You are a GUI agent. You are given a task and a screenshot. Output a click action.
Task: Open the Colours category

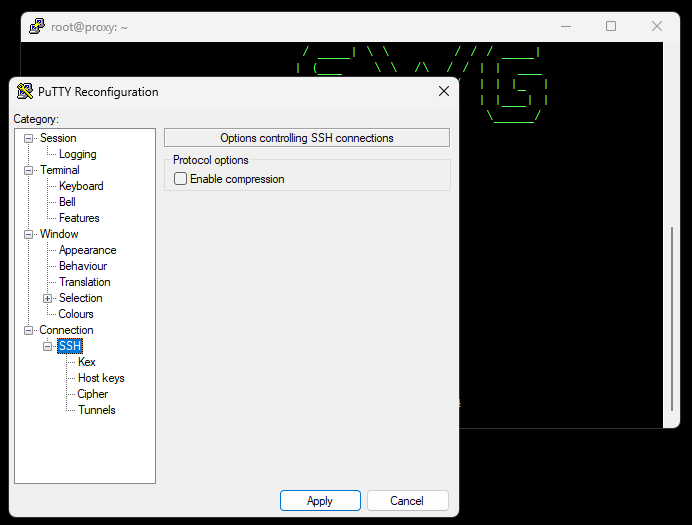coord(76,314)
